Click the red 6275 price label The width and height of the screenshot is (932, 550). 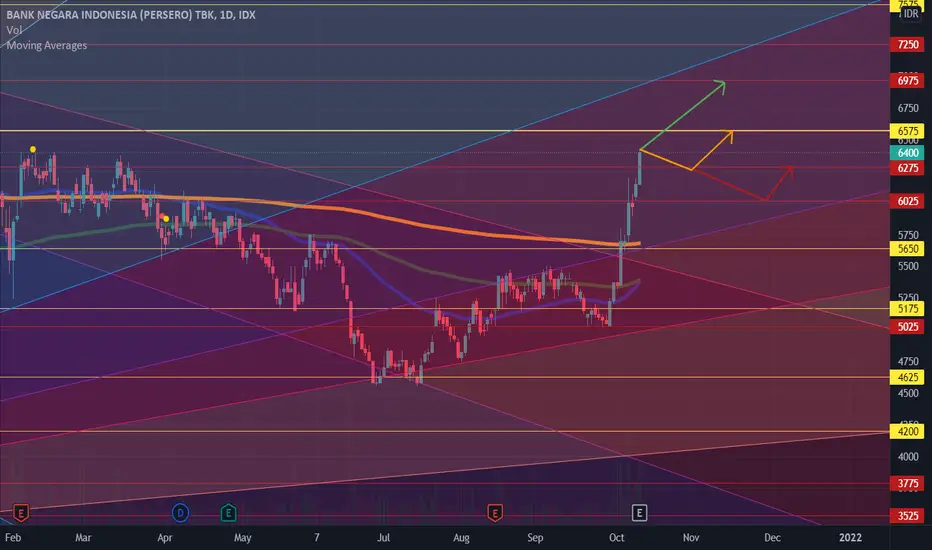(907, 168)
